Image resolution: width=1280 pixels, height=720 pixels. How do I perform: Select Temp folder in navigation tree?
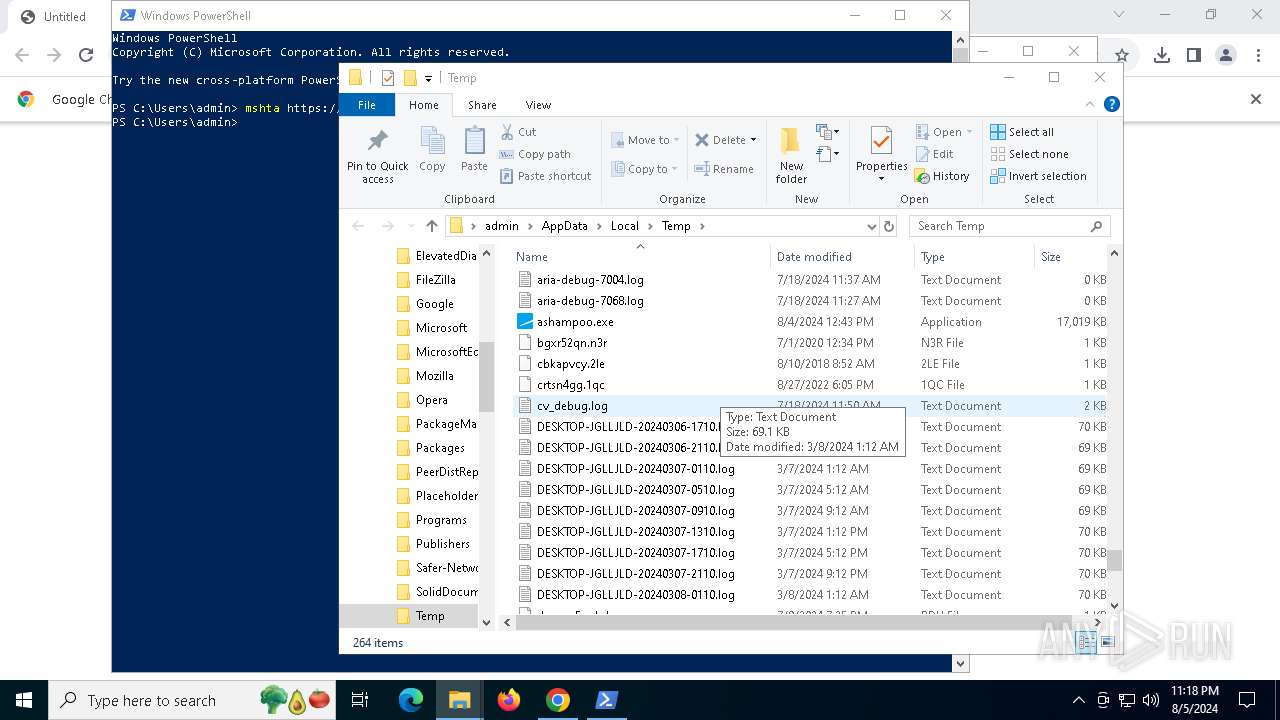(x=430, y=616)
